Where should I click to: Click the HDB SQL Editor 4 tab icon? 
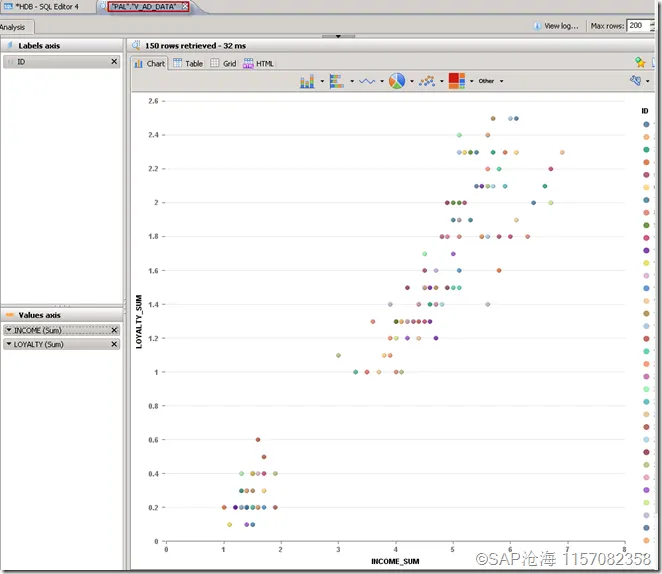coord(8,6)
